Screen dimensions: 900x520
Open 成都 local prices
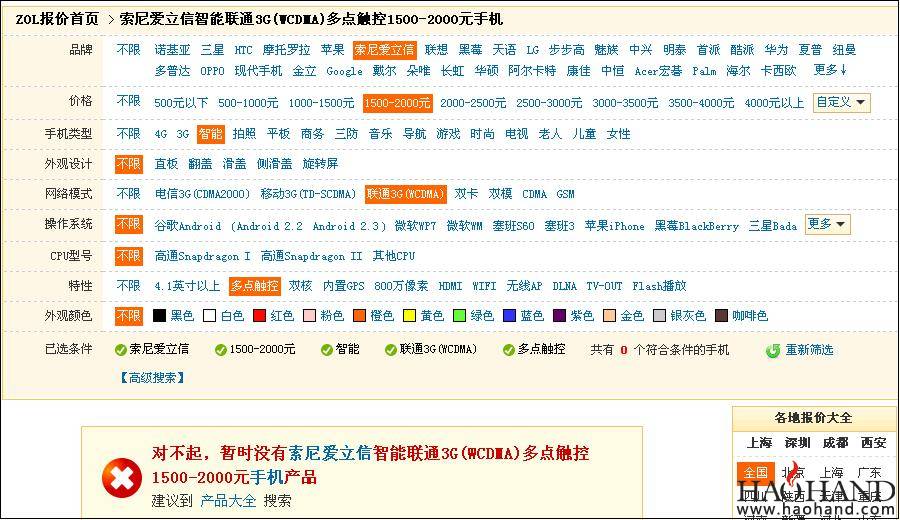point(836,443)
